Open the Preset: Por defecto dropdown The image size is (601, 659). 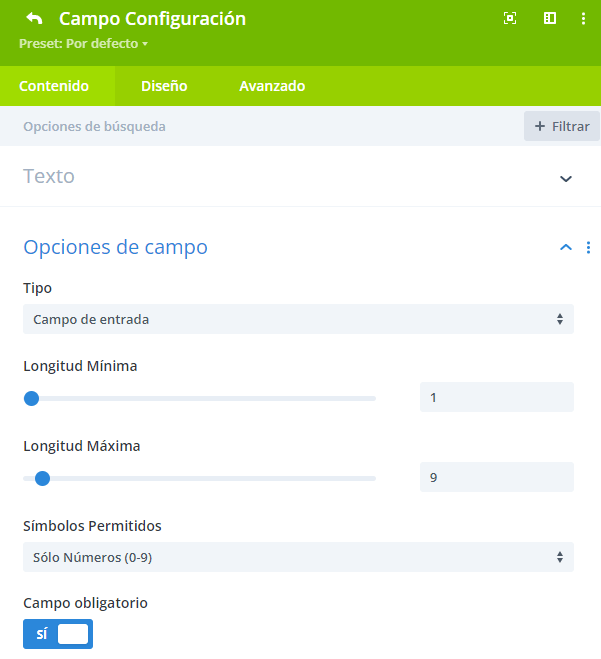(83, 44)
